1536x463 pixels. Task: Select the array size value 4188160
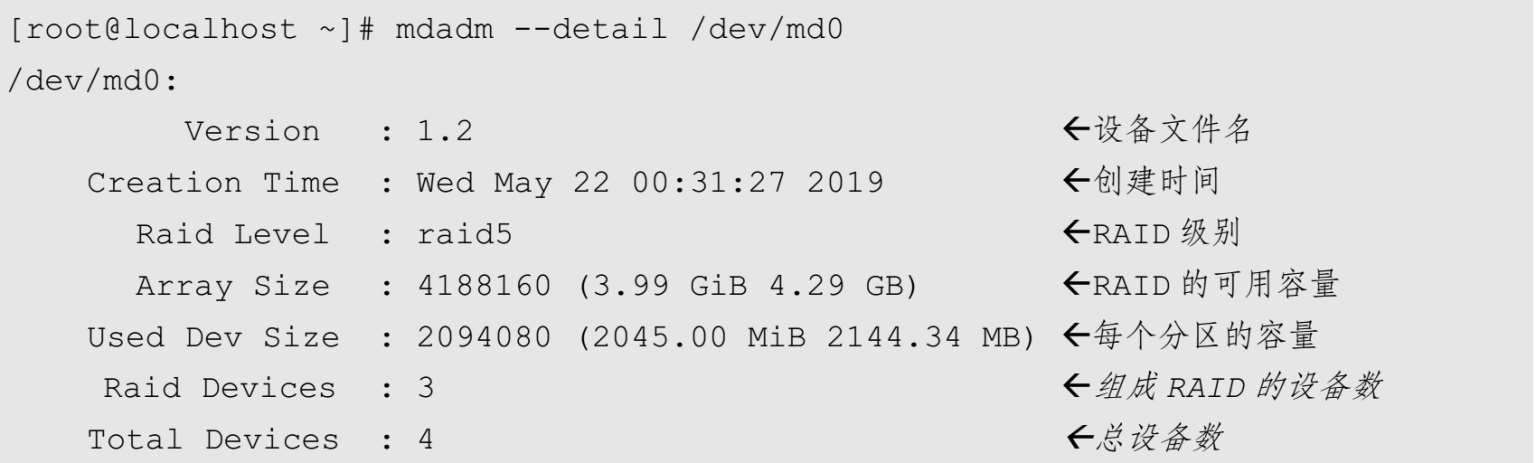tap(483, 287)
